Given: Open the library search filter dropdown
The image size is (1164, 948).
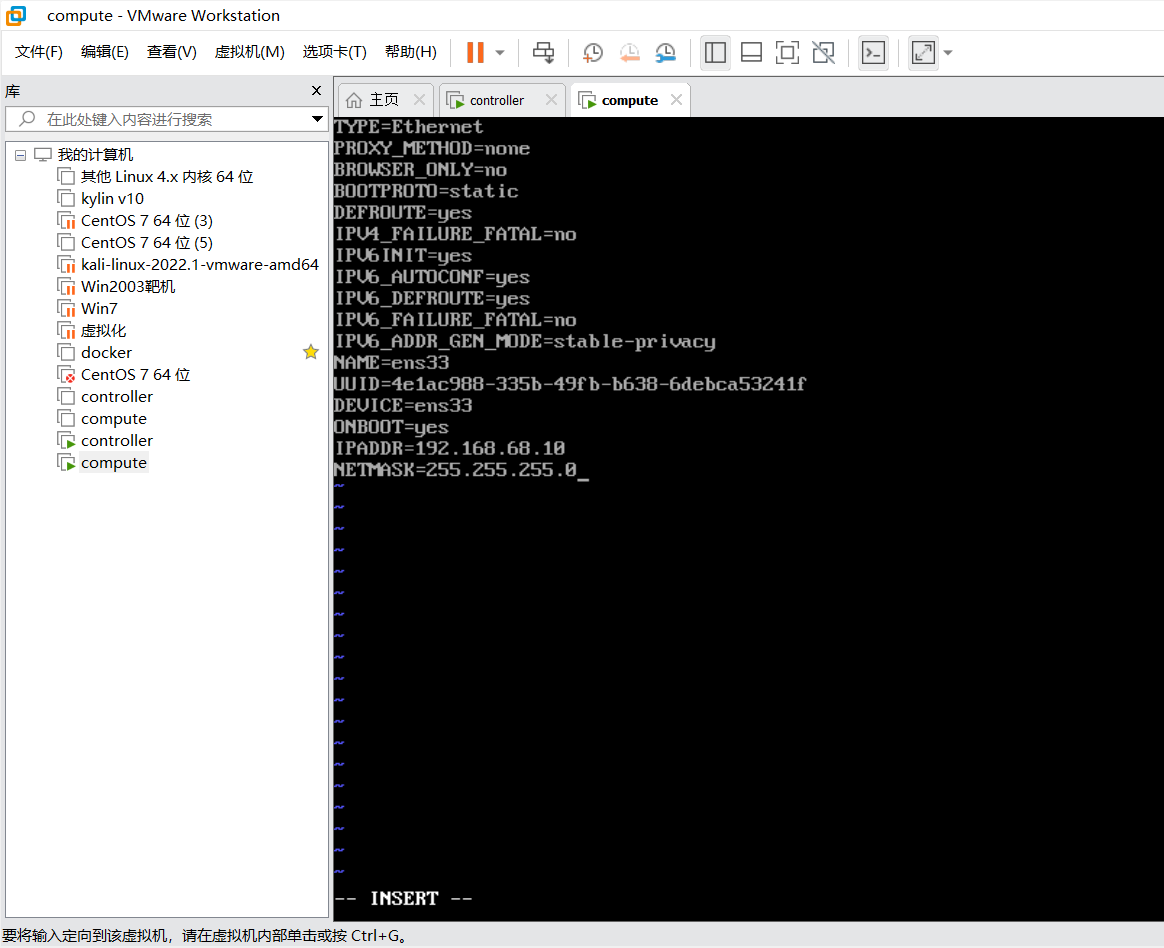Looking at the screenshot, I should click(317, 119).
